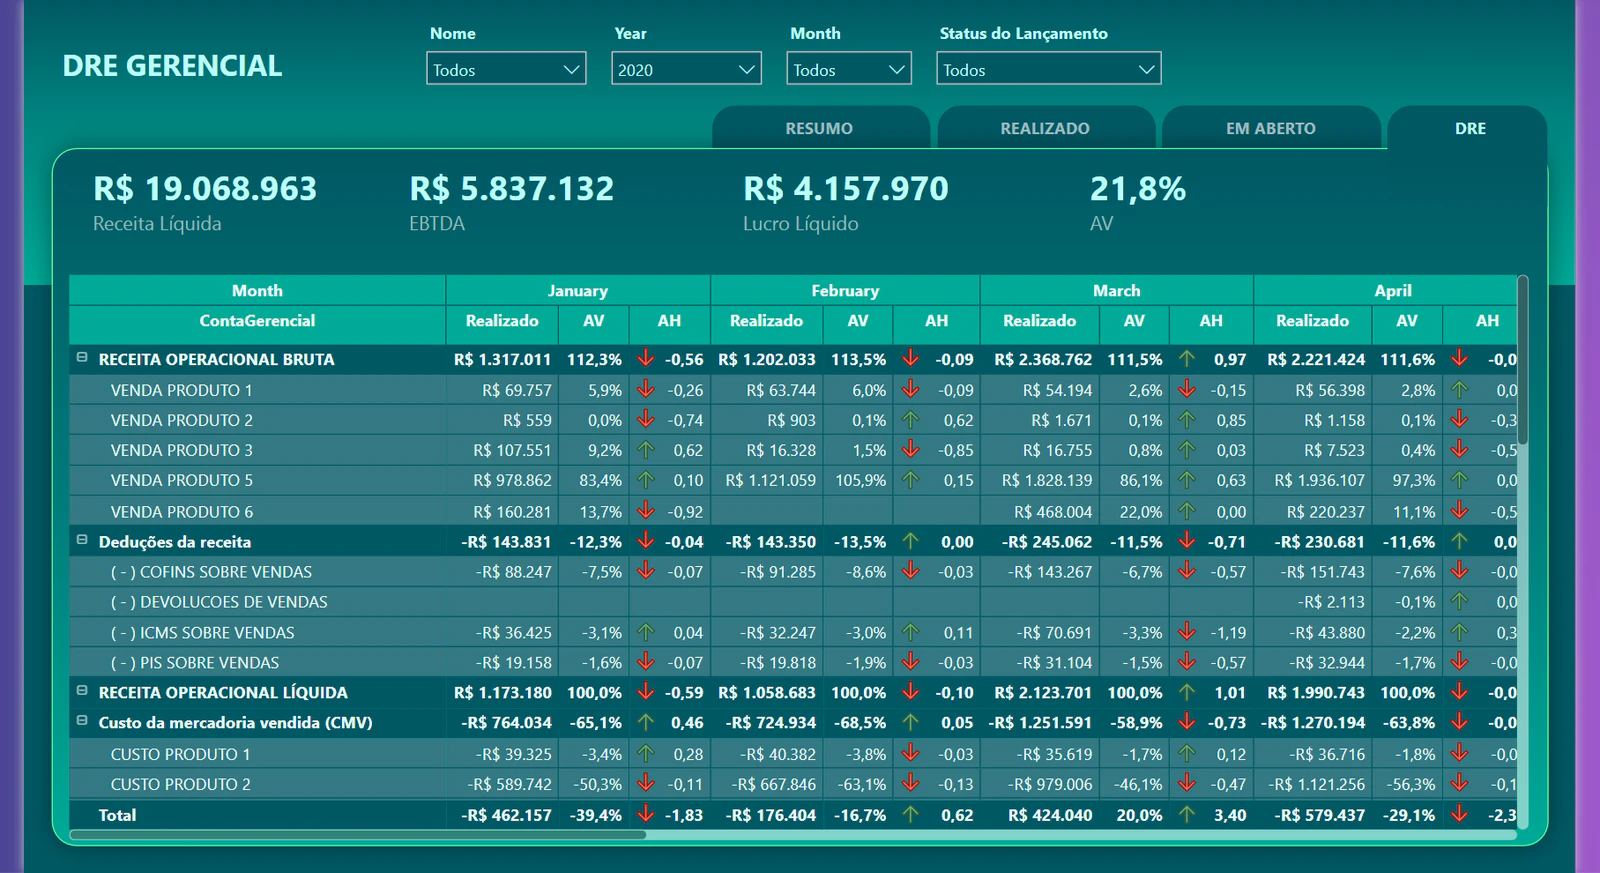The width and height of the screenshot is (1600, 873).
Task: Click the April AH arrow for DEVOLUCOES DE VENDAS
Action: [1459, 601]
